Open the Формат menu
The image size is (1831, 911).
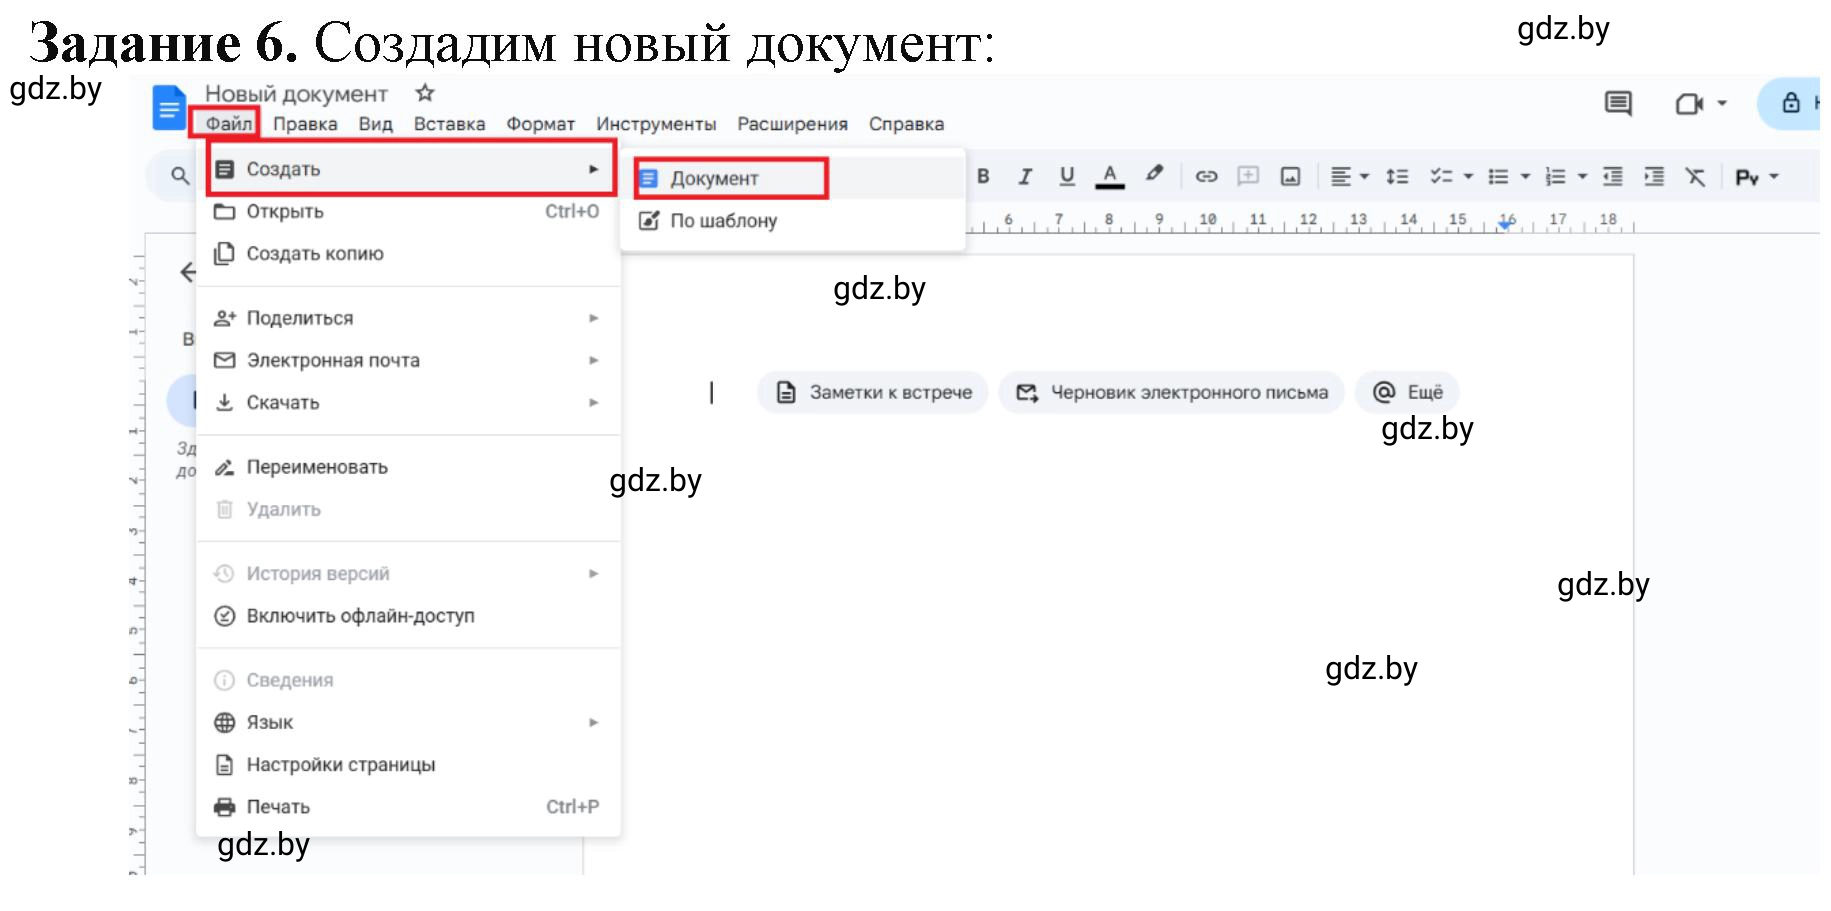[540, 124]
